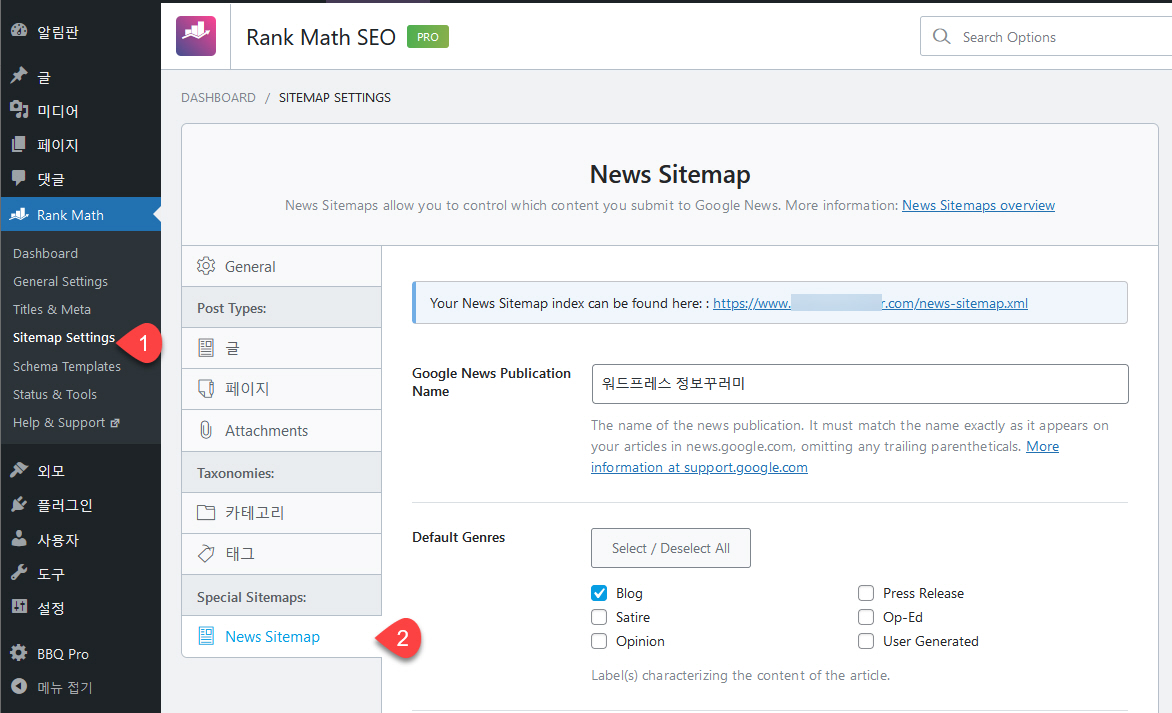This screenshot has height=713, width=1172.
Task: Click the 외모 appearance brush icon
Action: pyautogui.click(x=19, y=470)
